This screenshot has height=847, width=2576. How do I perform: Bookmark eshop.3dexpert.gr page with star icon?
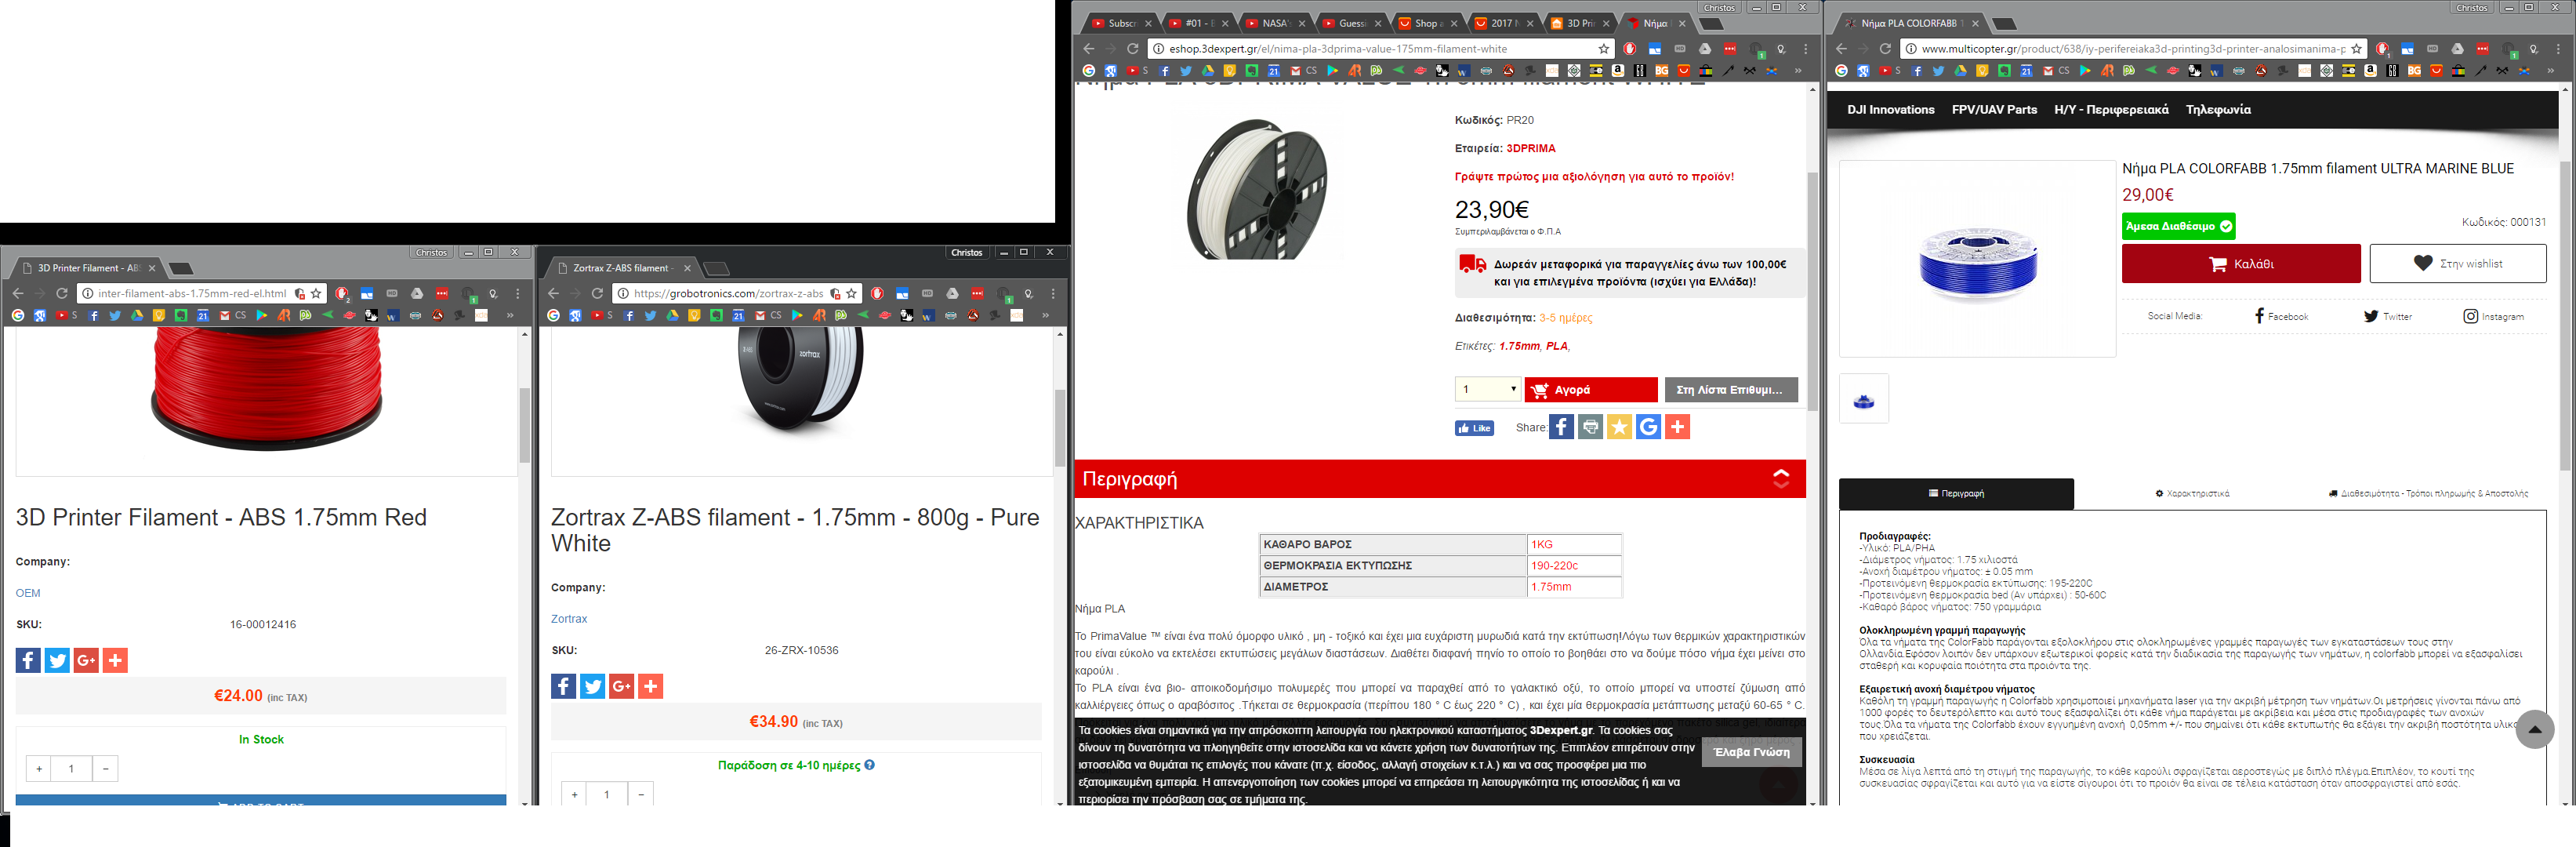(x=1604, y=49)
